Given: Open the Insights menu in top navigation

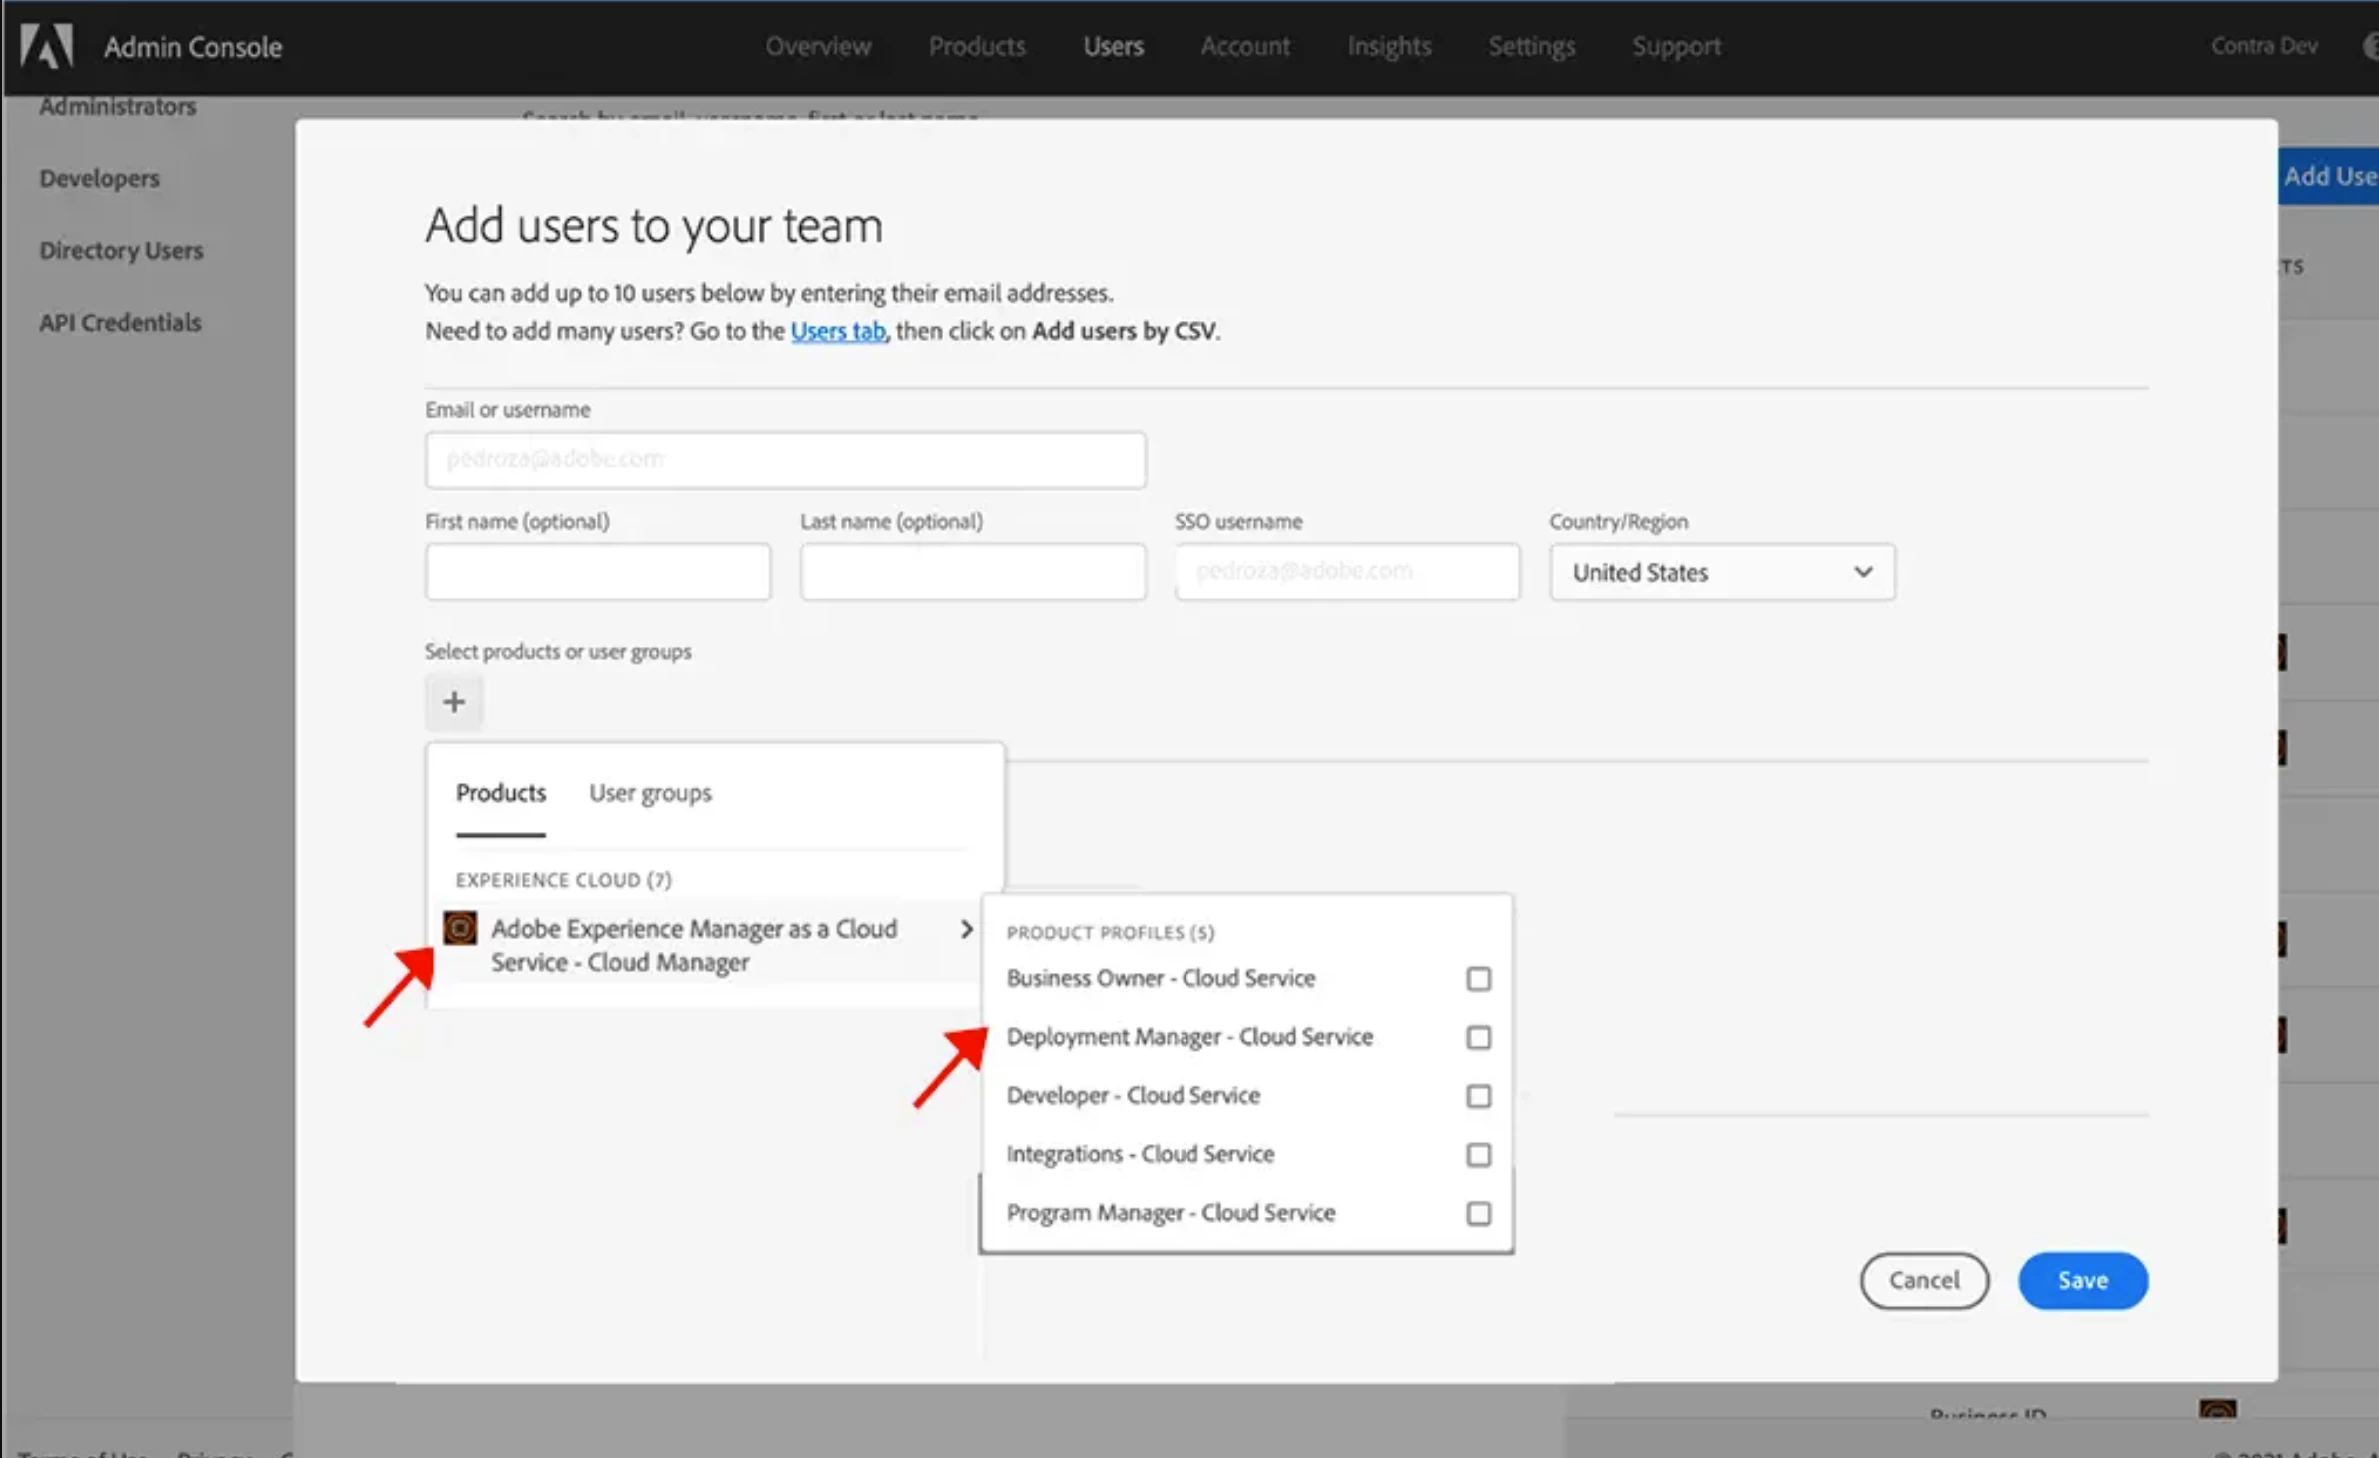Looking at the screenshot, I should pyautogui.click(x=1388, y=46).
